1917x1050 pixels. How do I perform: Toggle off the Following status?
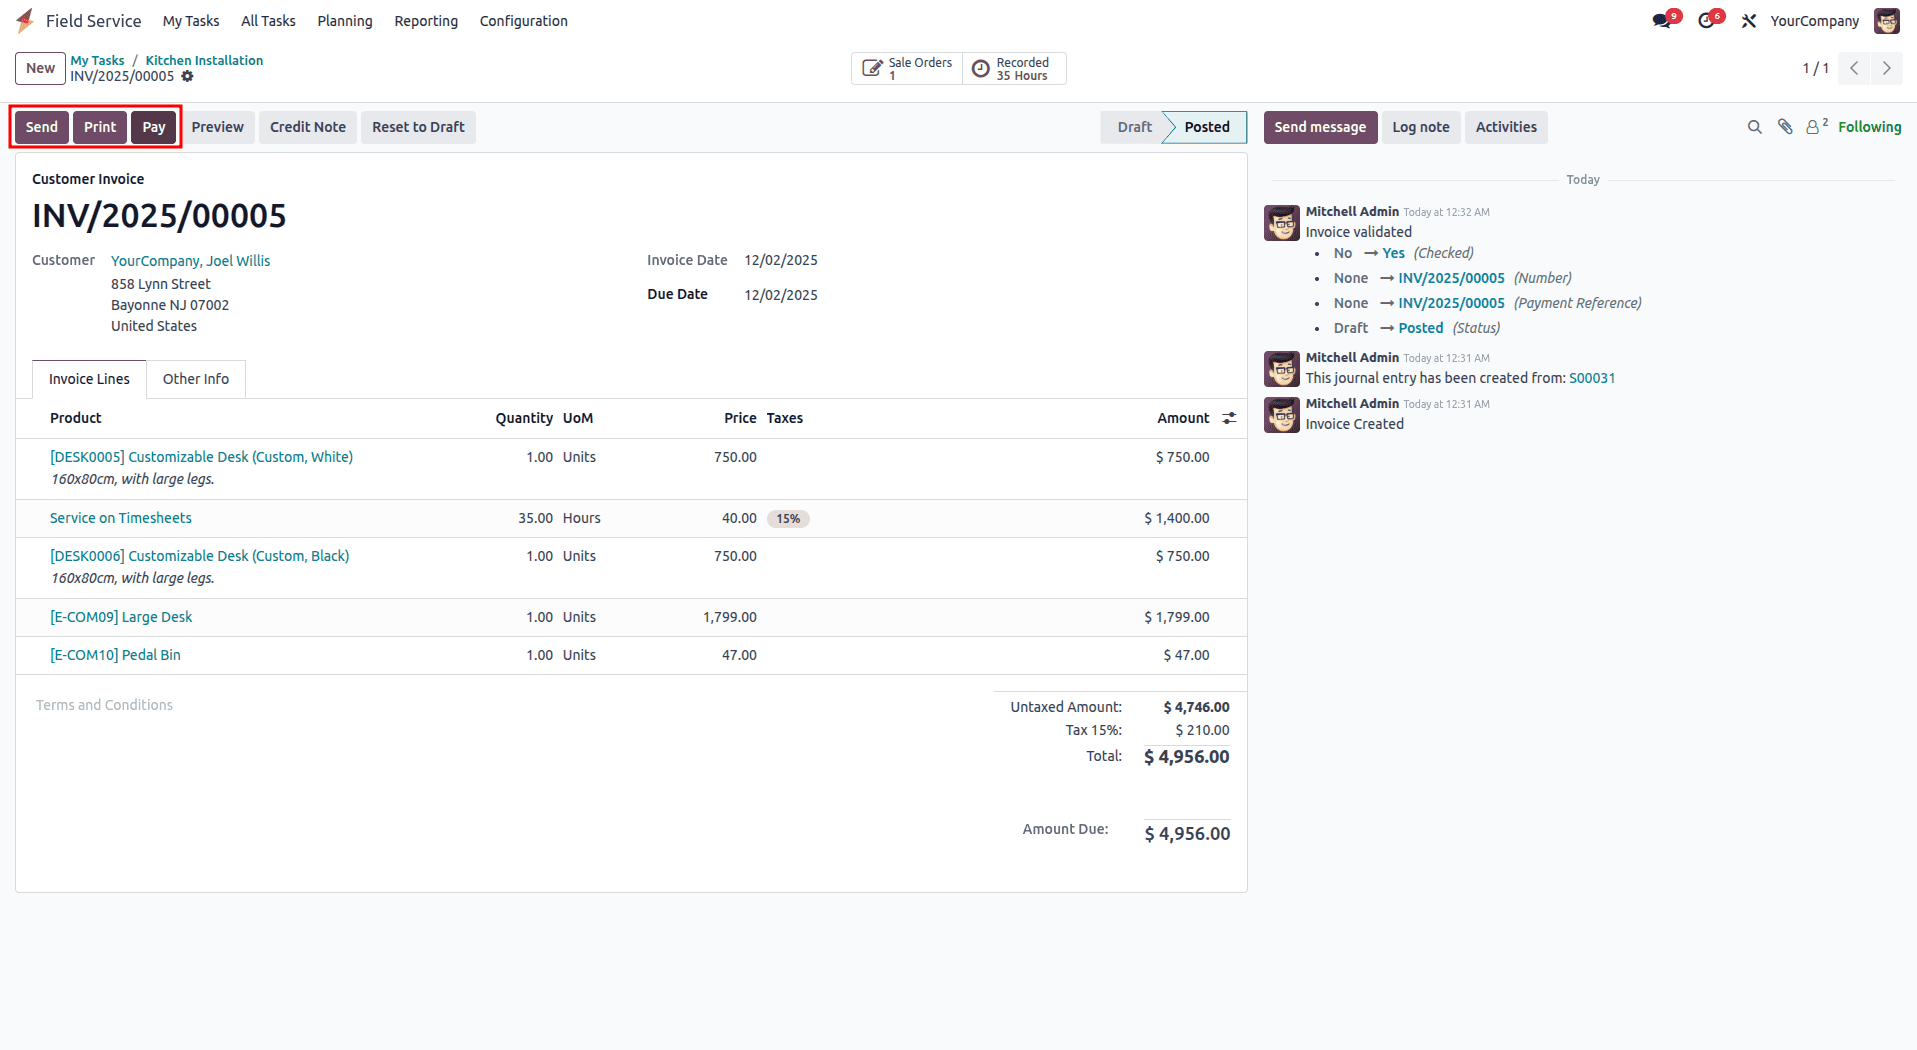coord(1868,127)
